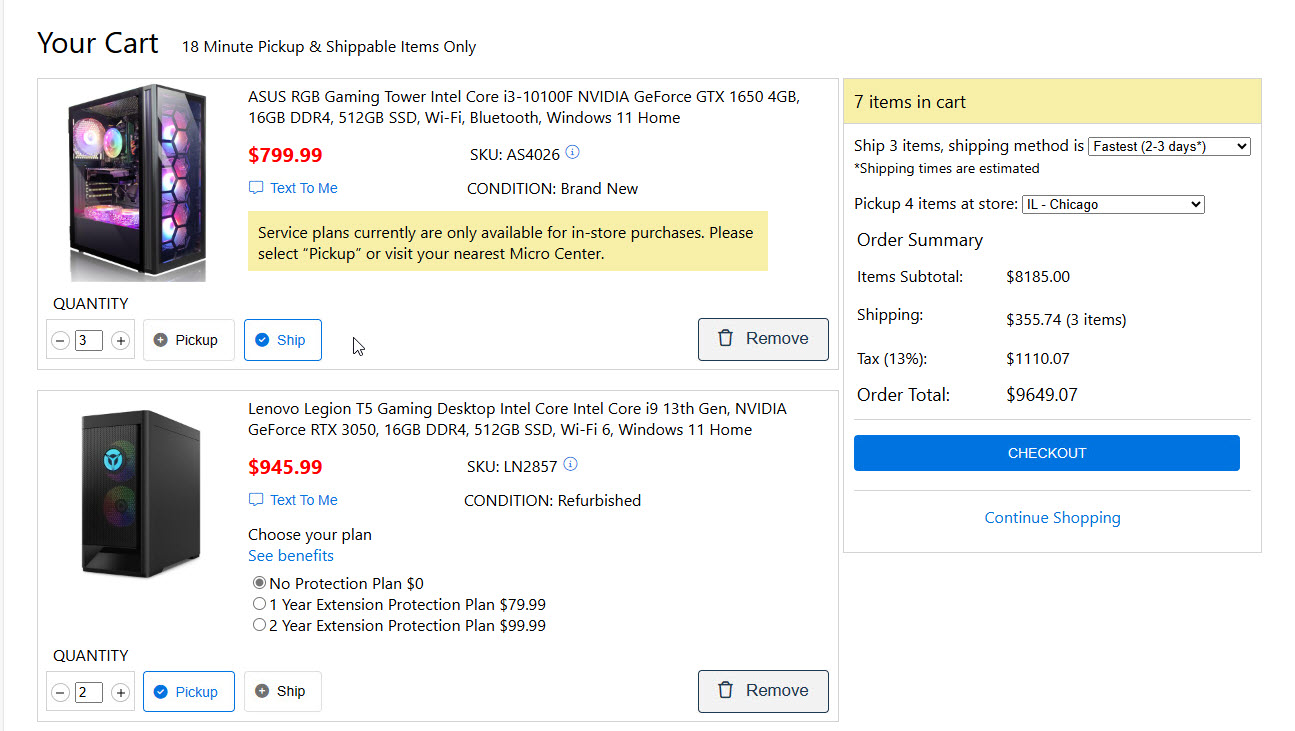Choose 2 Year Extension Protection Plan

tap(260, 625)
